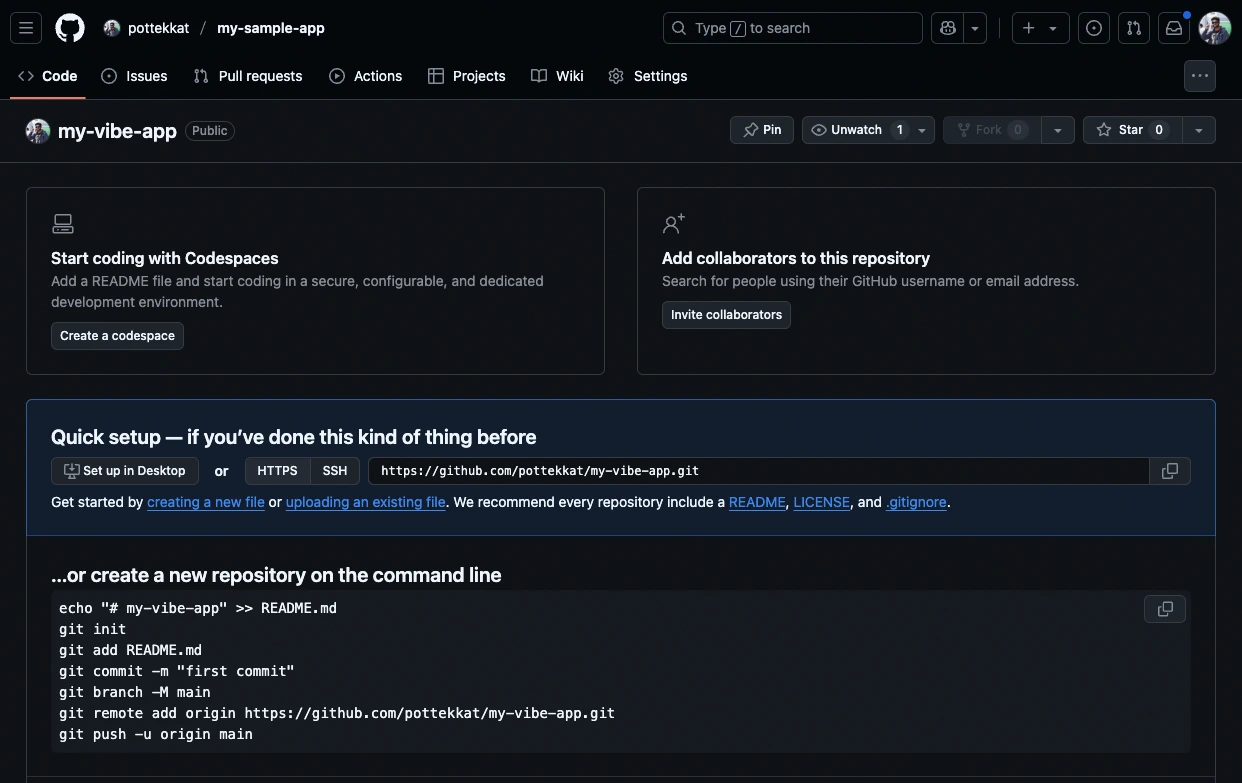The width and height of the screenshot is (1242, 783).
Task: Open the .gitignore link
Action: pyautogui.click(x=916, y=502)
